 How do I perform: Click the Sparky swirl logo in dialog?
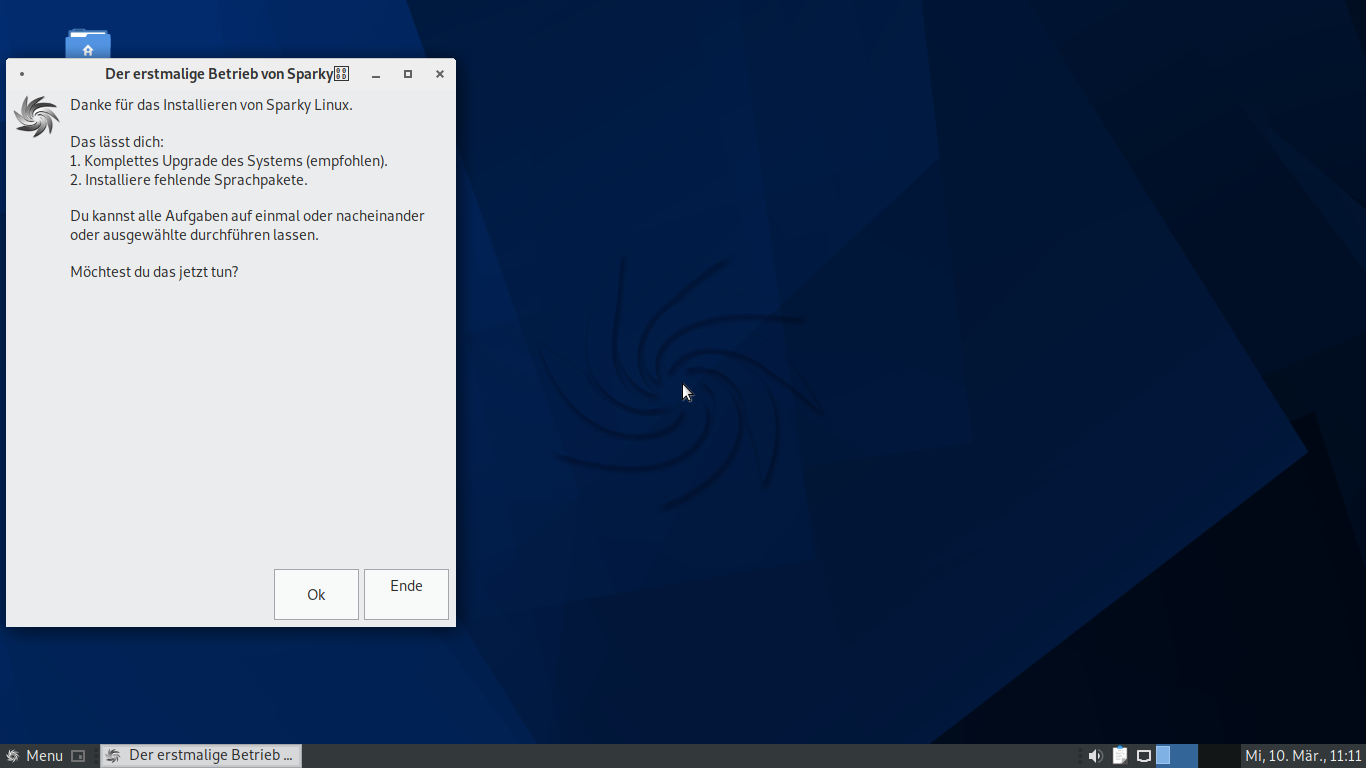[37, 116]
